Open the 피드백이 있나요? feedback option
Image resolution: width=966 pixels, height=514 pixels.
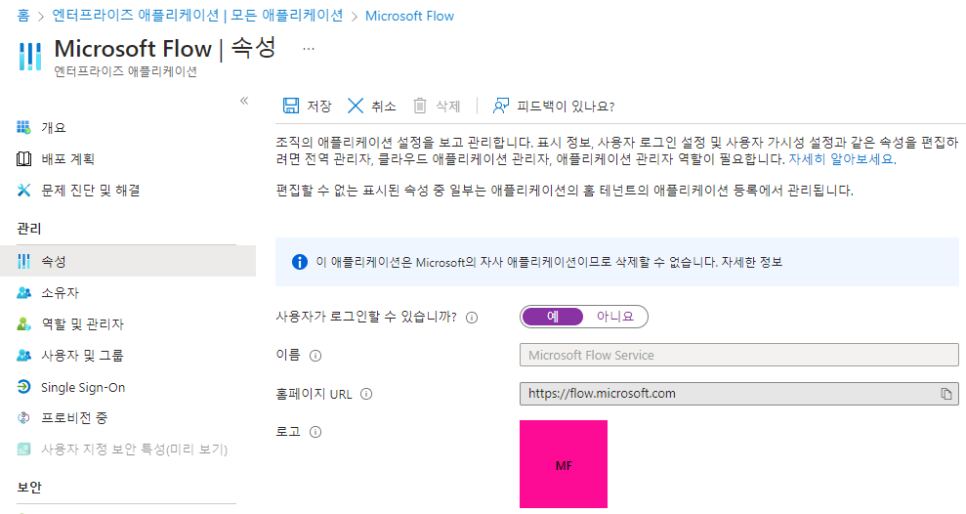(x=553, y=106)
